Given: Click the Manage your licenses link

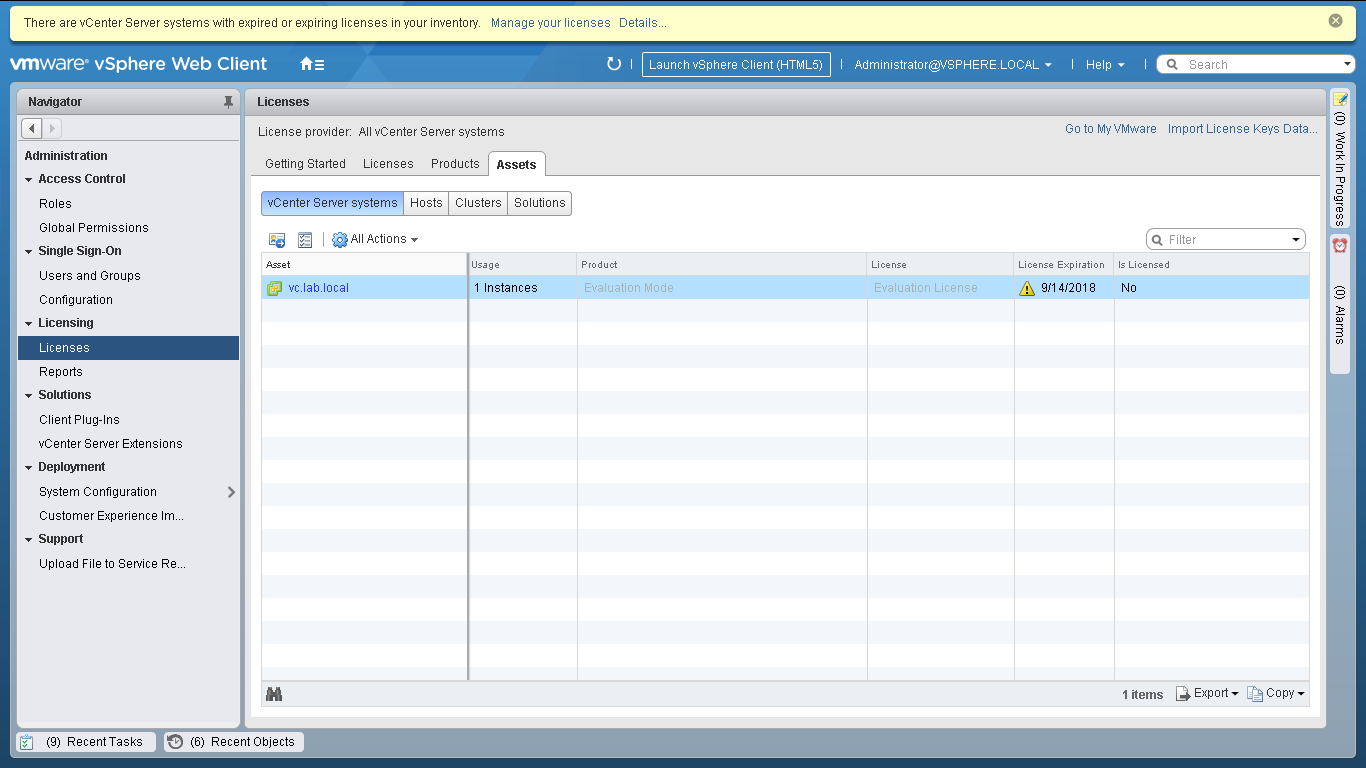Looking at the screenshot, I should (550, 22).
